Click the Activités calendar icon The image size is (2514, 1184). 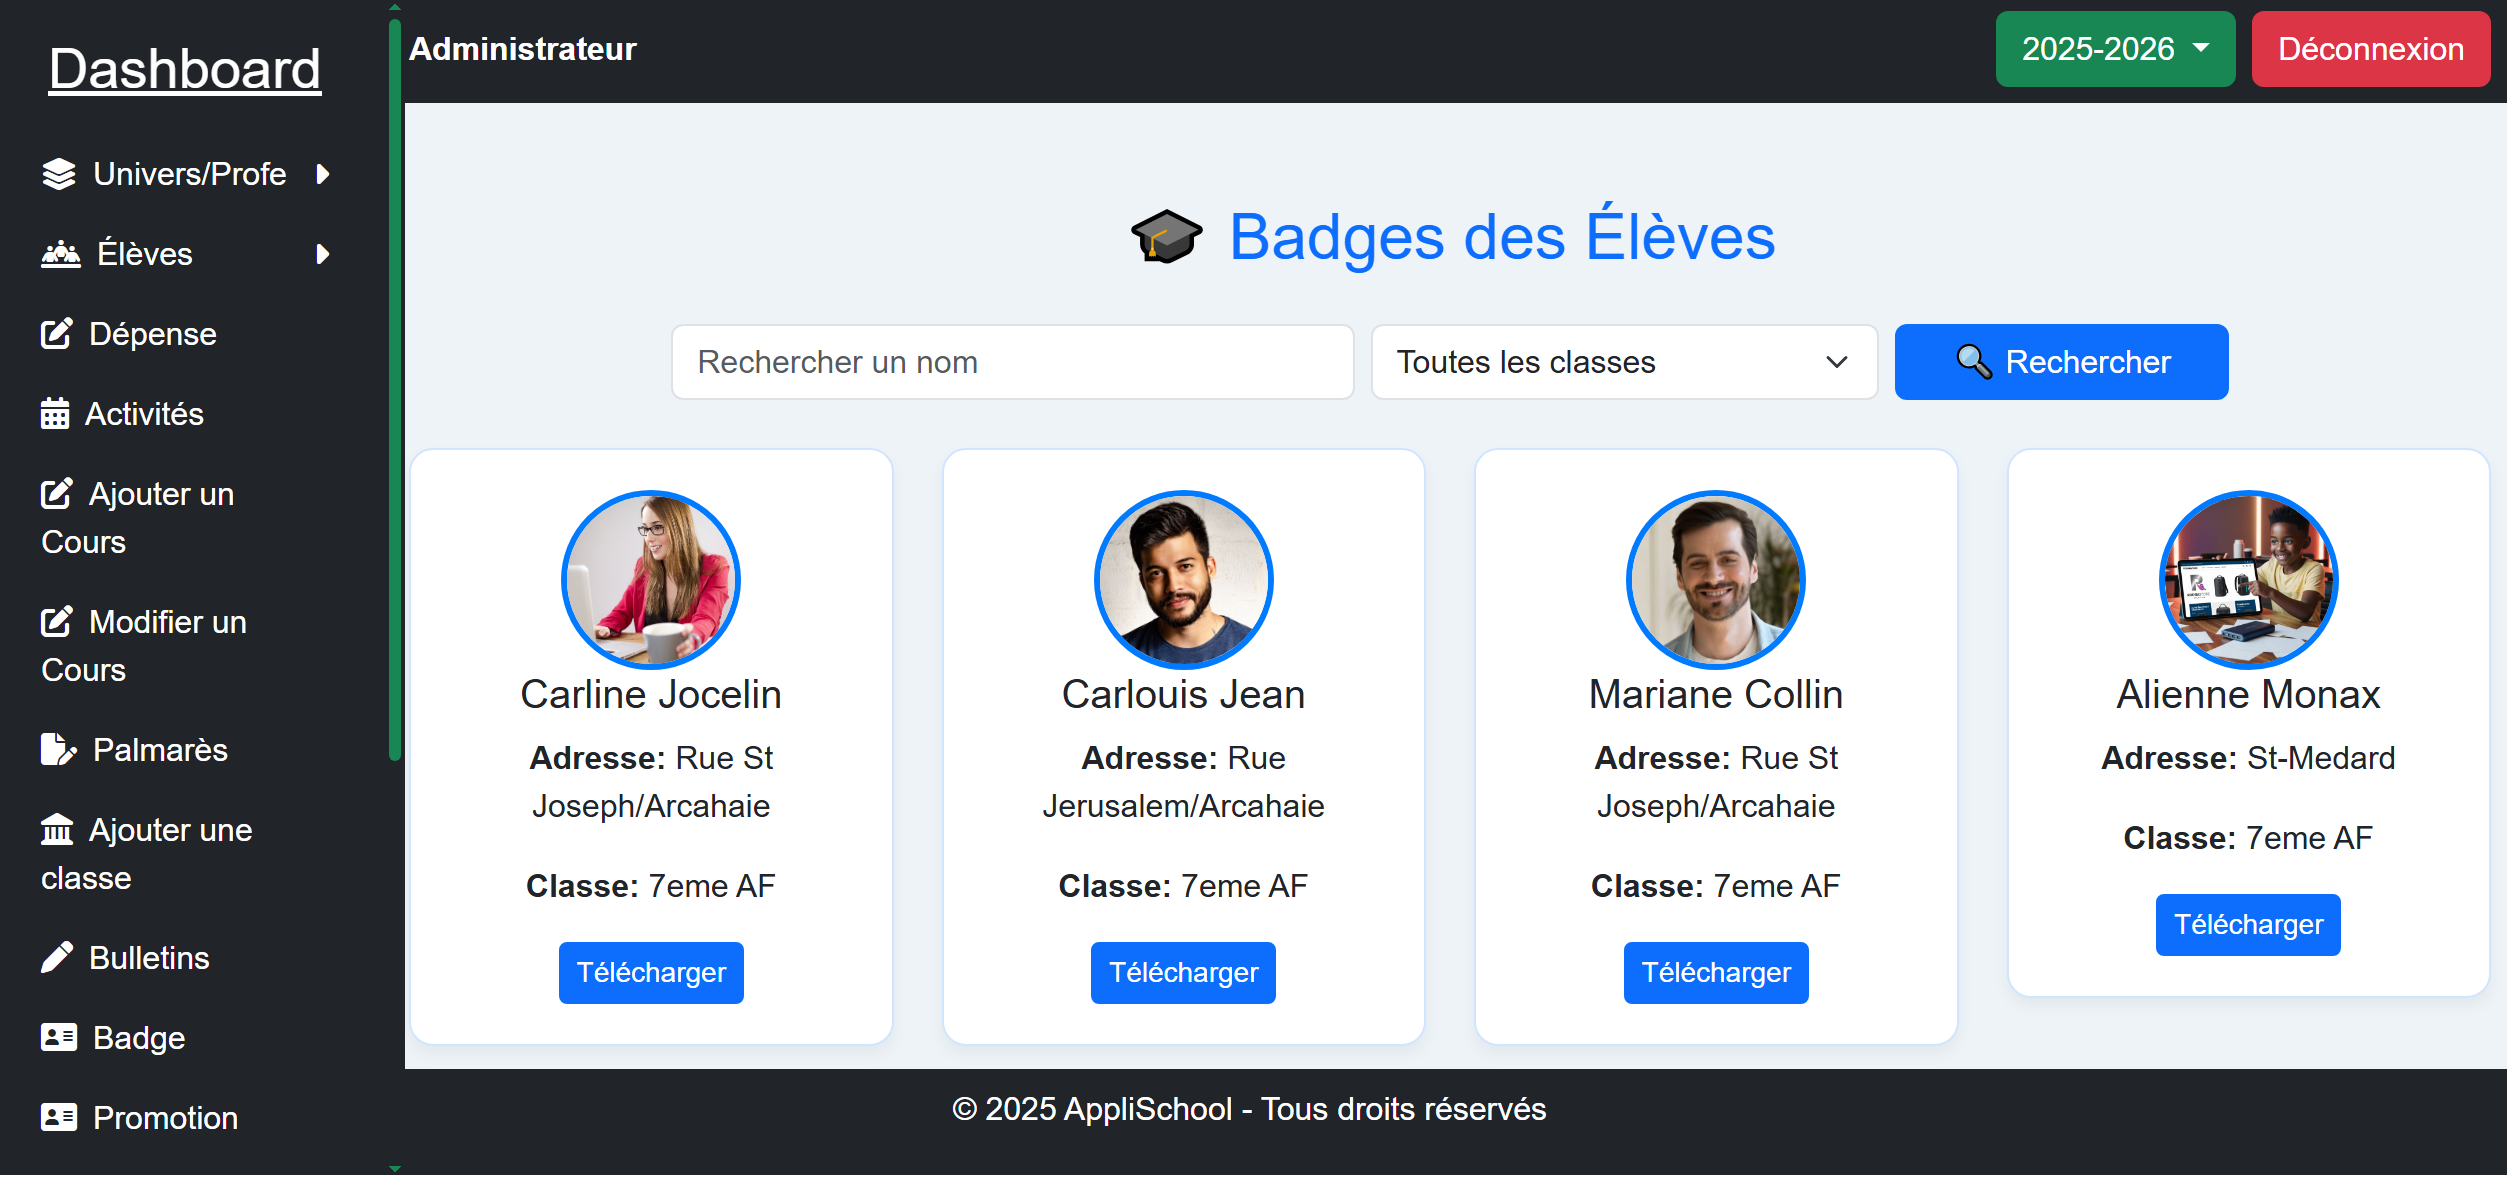point(55,413)
